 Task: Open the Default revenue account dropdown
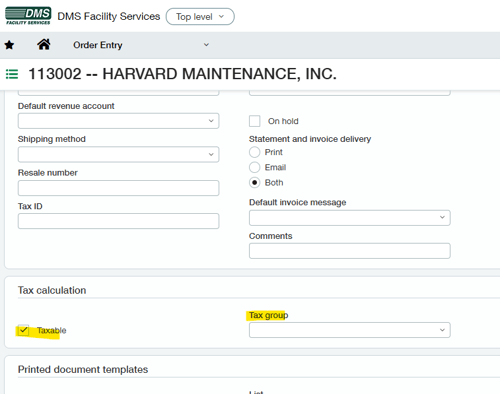[118, 121]
